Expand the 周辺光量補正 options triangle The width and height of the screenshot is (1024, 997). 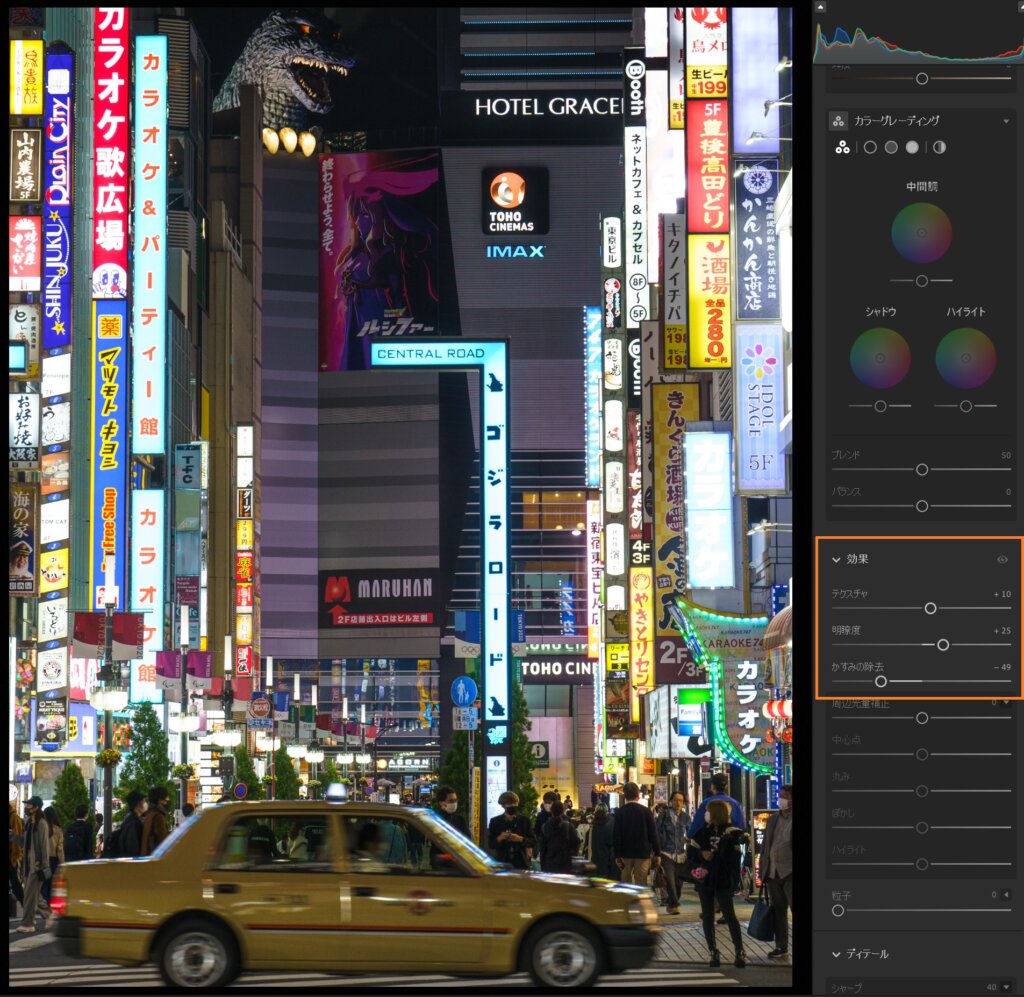coord(1006,702)
